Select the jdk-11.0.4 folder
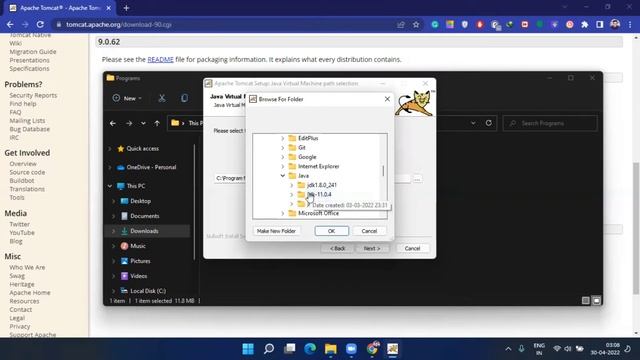The height and width of the screenshot is (360, 640). 319,195
